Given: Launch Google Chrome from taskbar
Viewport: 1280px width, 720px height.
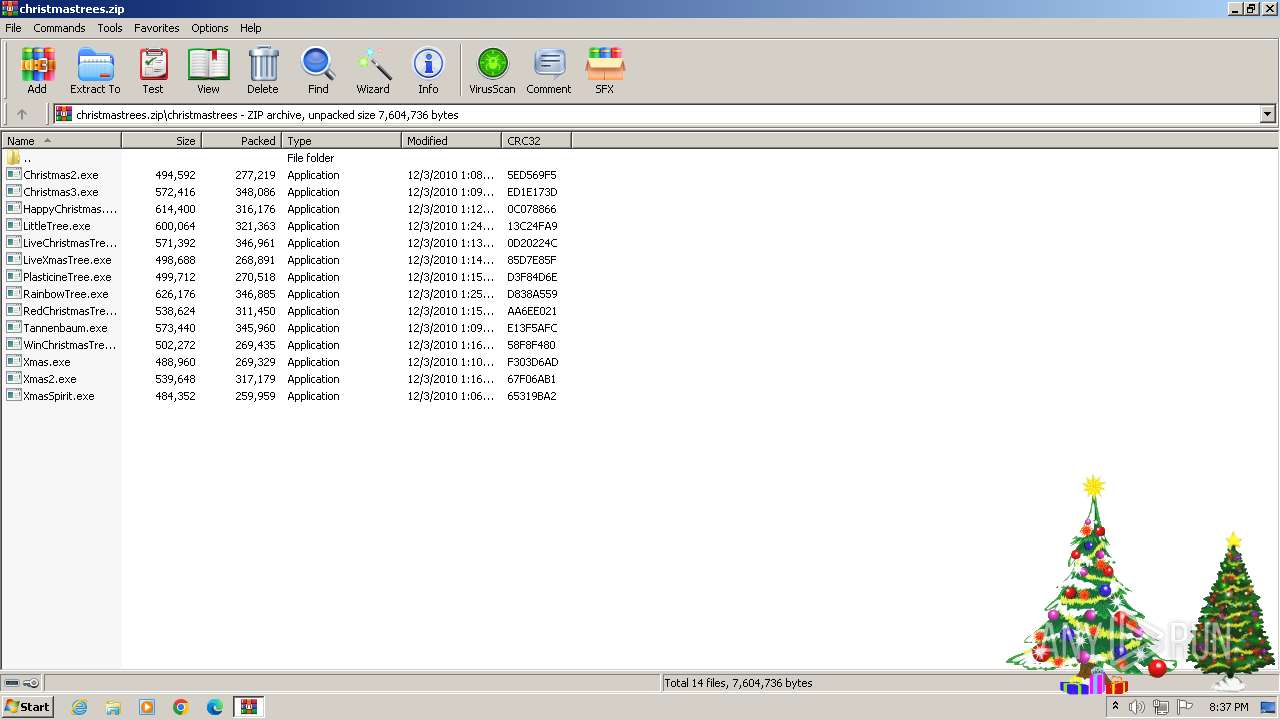Looking at the screenshot, I should [x=181, y=707].
